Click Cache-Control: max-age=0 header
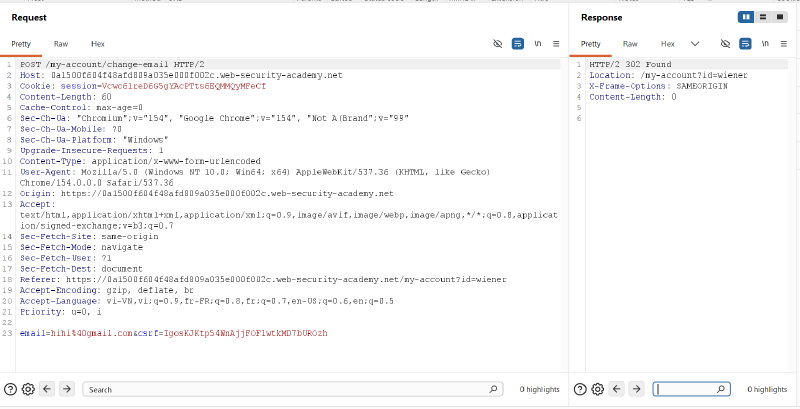Screen dimensions: 800x409 [81, 108]
